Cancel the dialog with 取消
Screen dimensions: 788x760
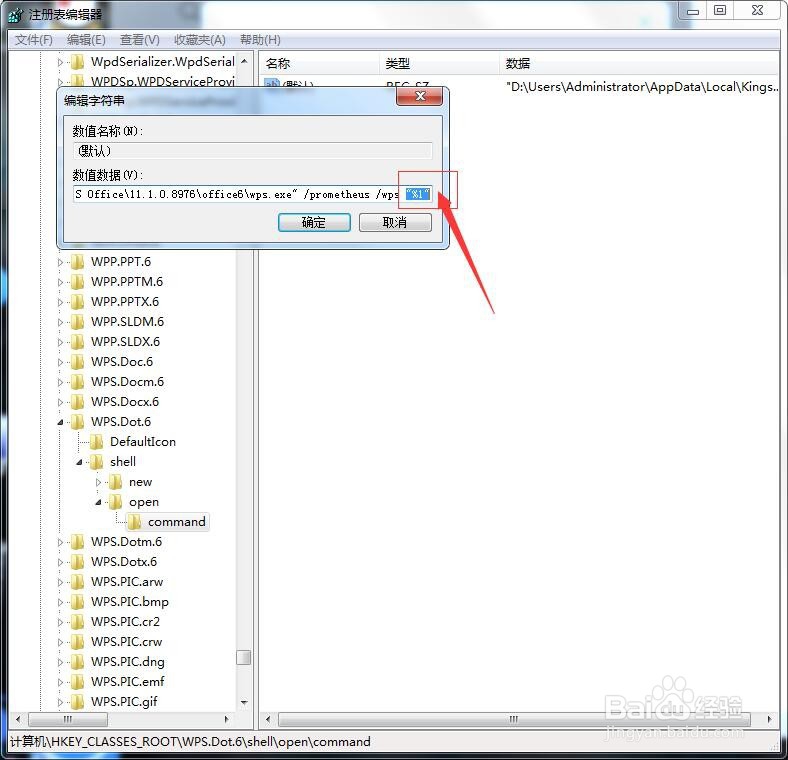coord(395,222)
